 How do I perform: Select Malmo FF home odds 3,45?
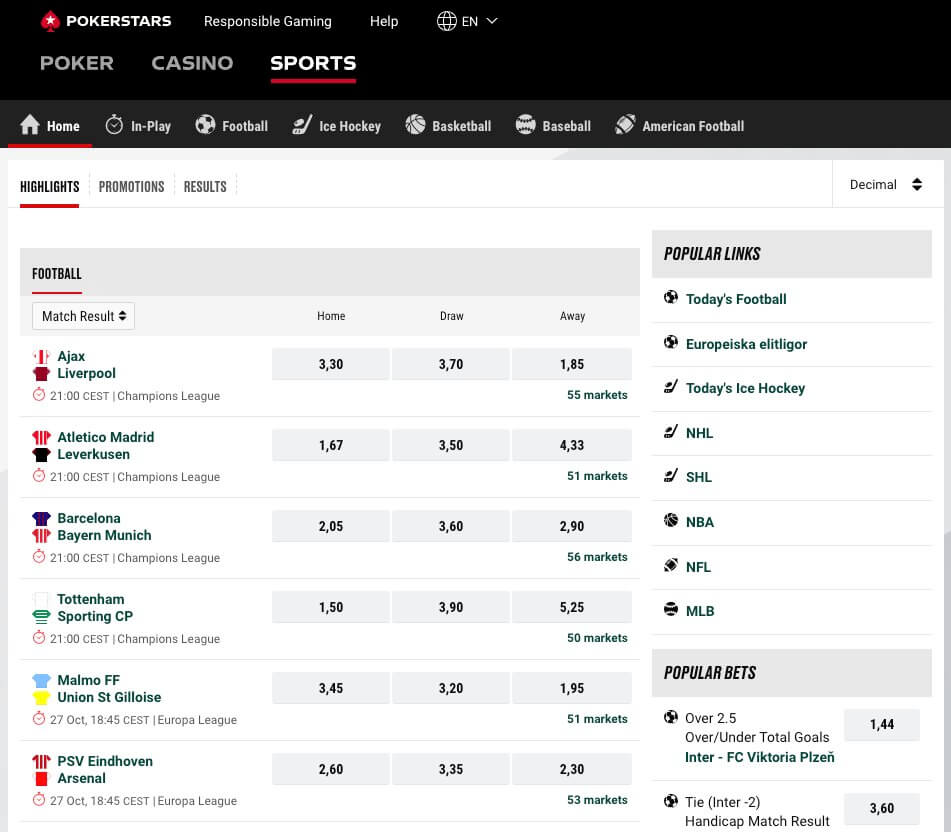(331, 688)
